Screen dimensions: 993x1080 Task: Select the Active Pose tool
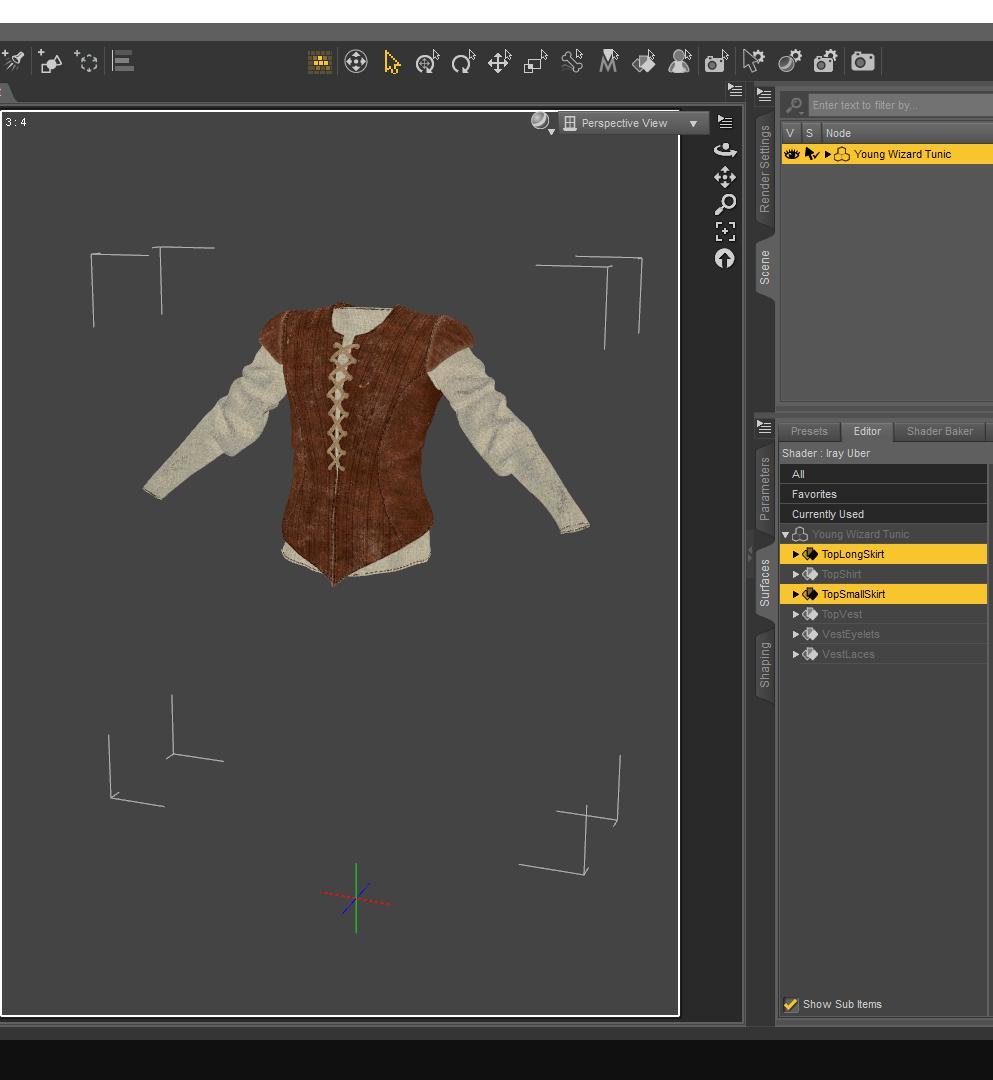355,63
